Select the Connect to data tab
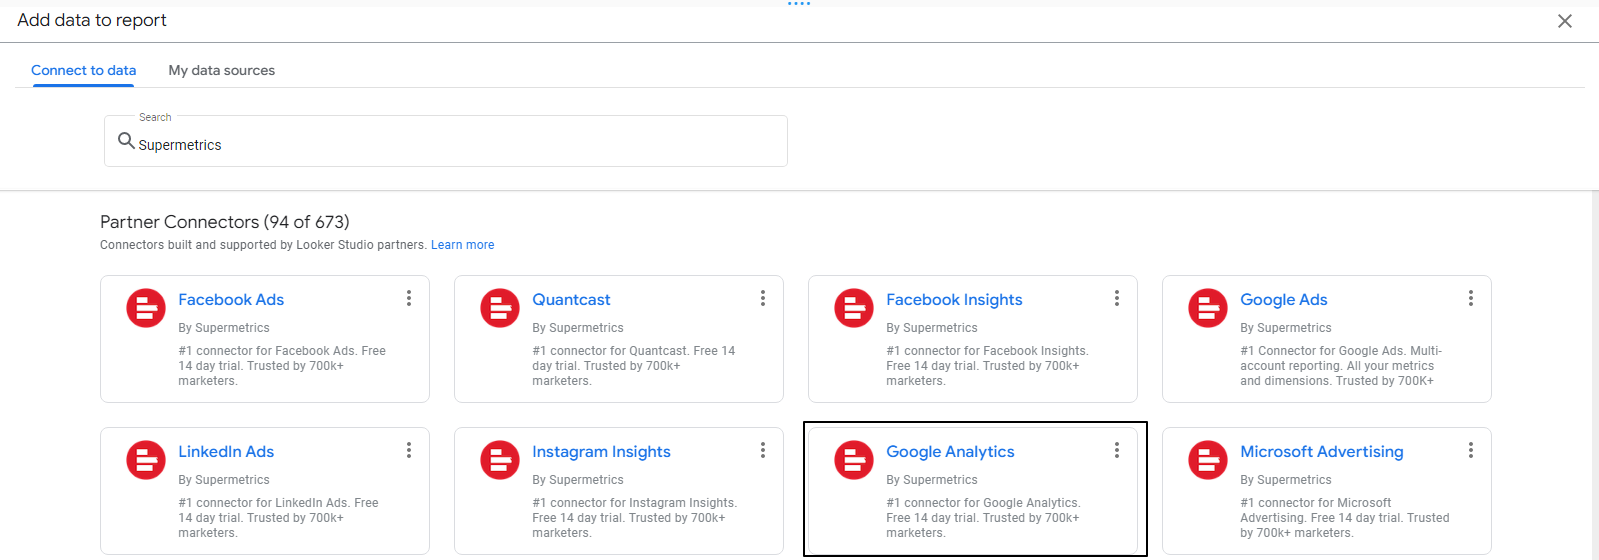Screen dimensions: 1599x560 84,70
